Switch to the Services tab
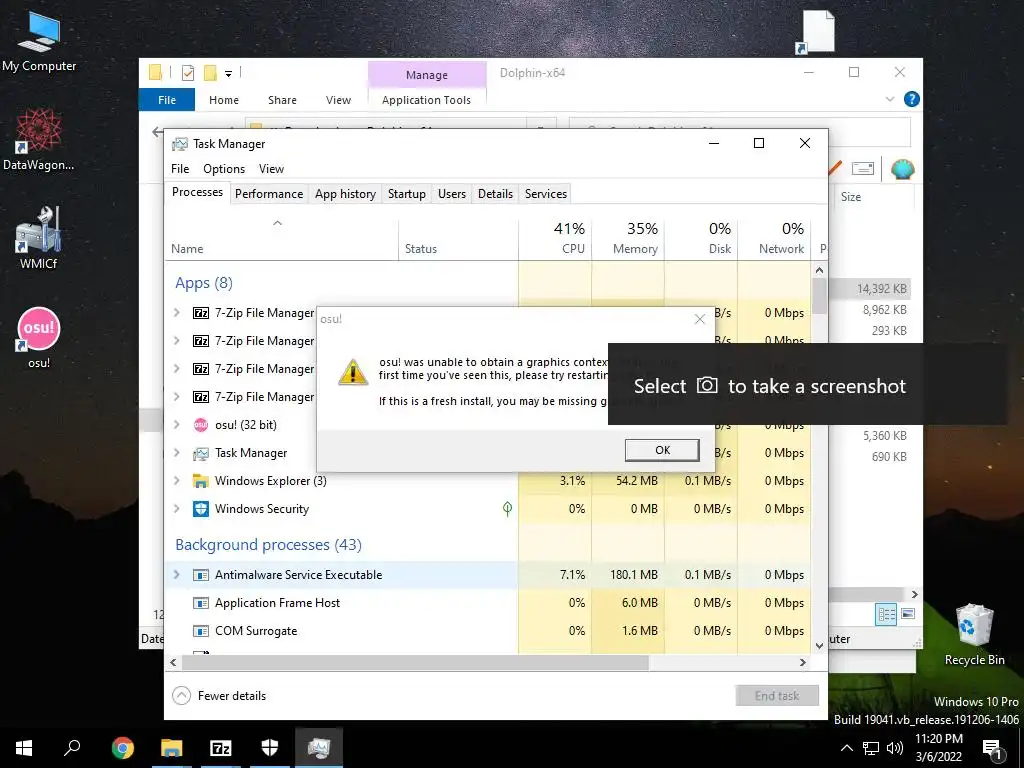This screenshot has width=1024, height=768. (546, 194)
